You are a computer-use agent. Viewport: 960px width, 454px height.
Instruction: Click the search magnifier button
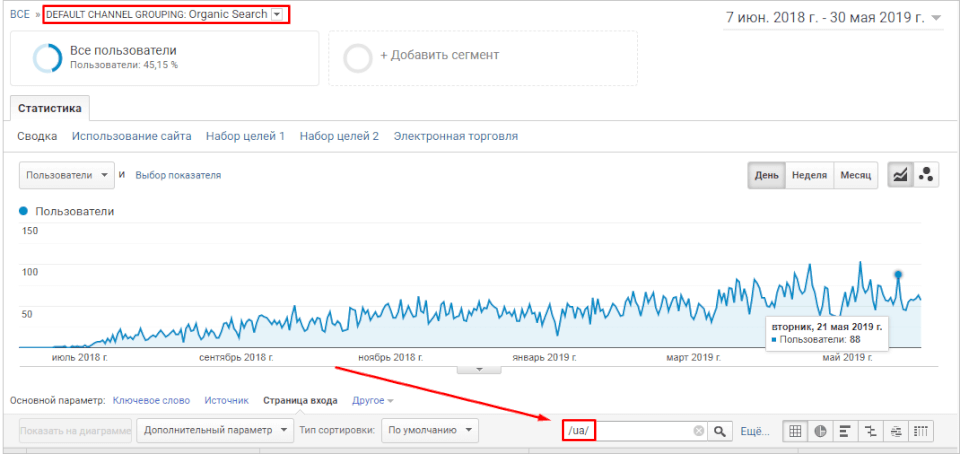pyautogui.click(x=720, y=431)
